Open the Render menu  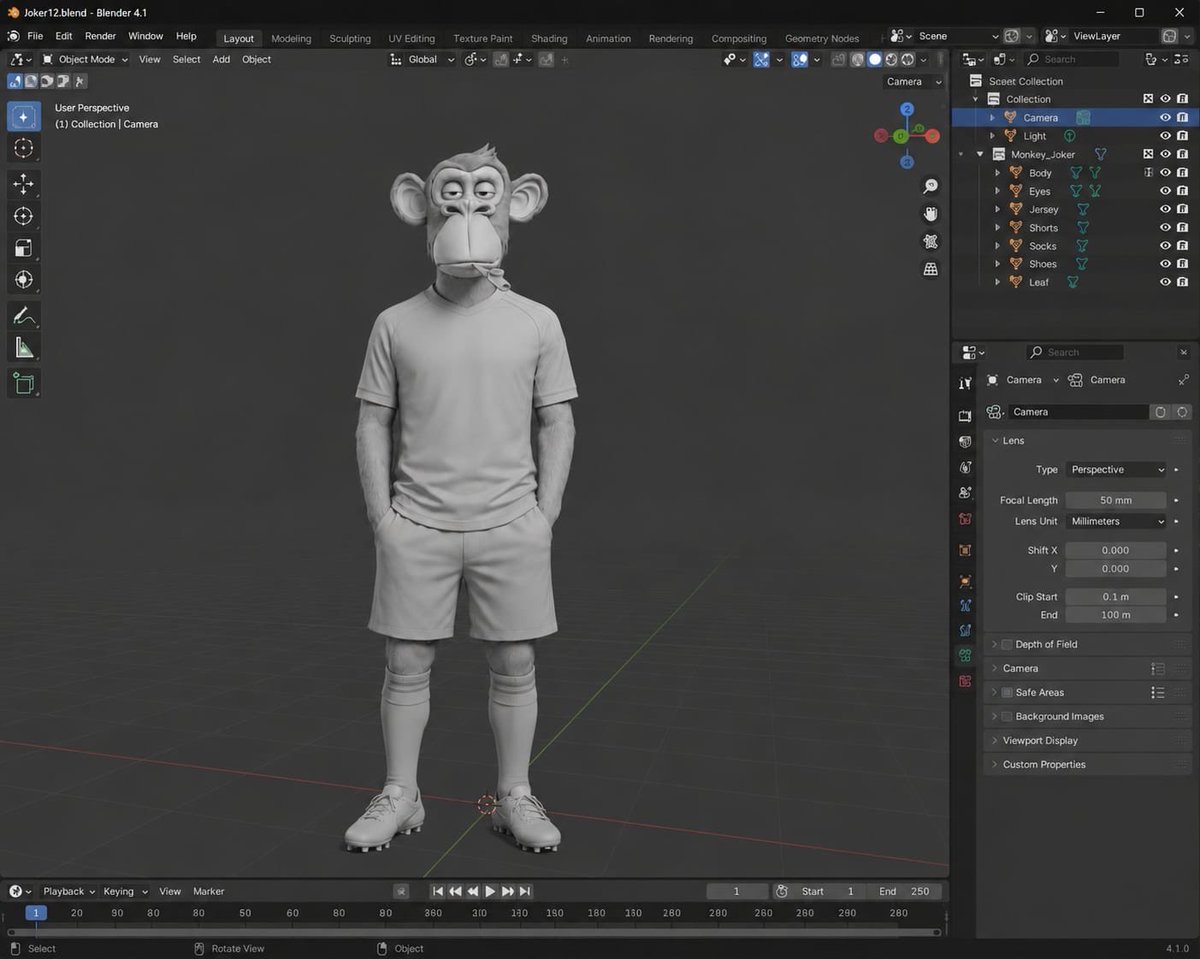coord(100,36)
